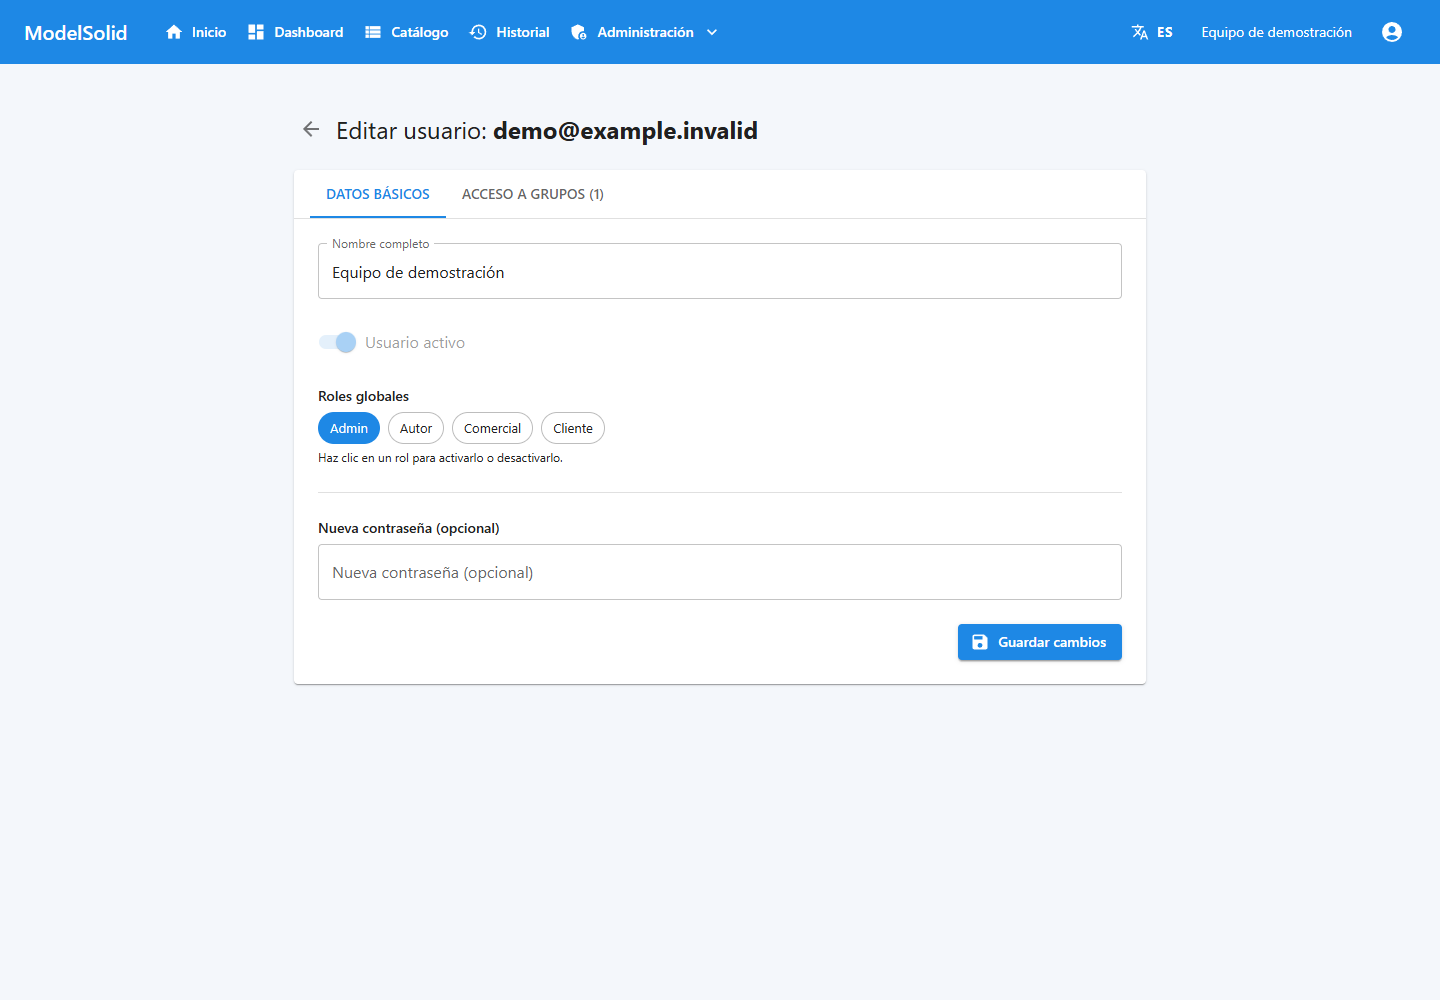The height and width of the screenshot is (1000, 1440).
Task: Enable the Cliente role chip
Action: (x=573, y=428)
